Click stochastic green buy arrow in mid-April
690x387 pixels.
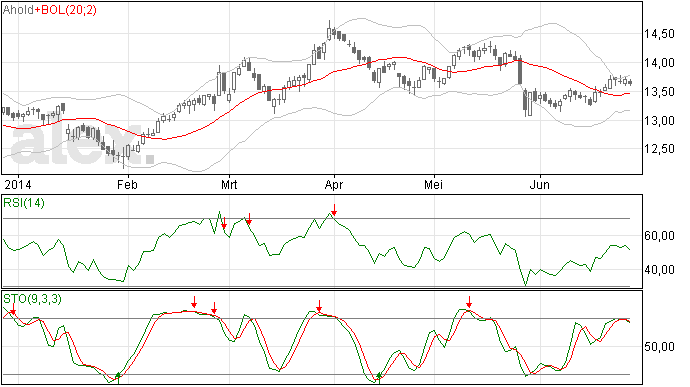click(379, 377)
